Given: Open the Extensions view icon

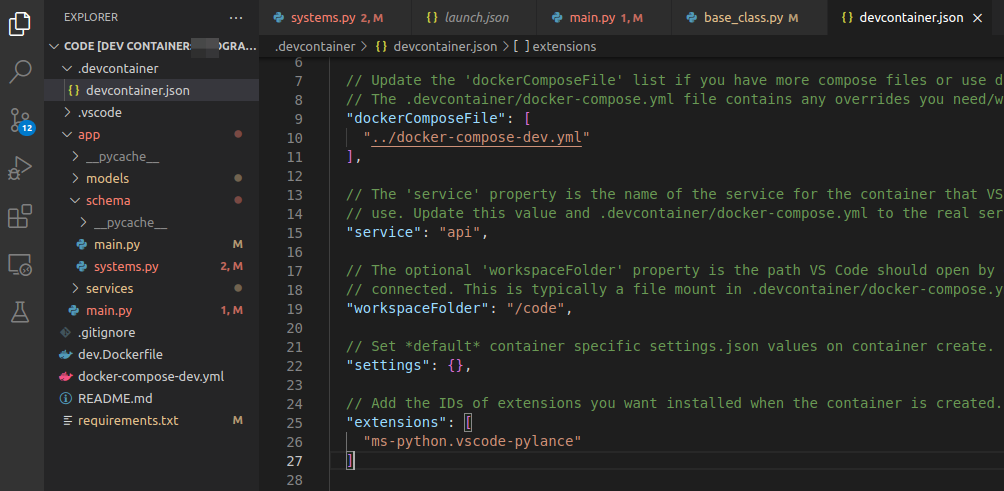Looking at the screenshot, I should click(20, 216).
